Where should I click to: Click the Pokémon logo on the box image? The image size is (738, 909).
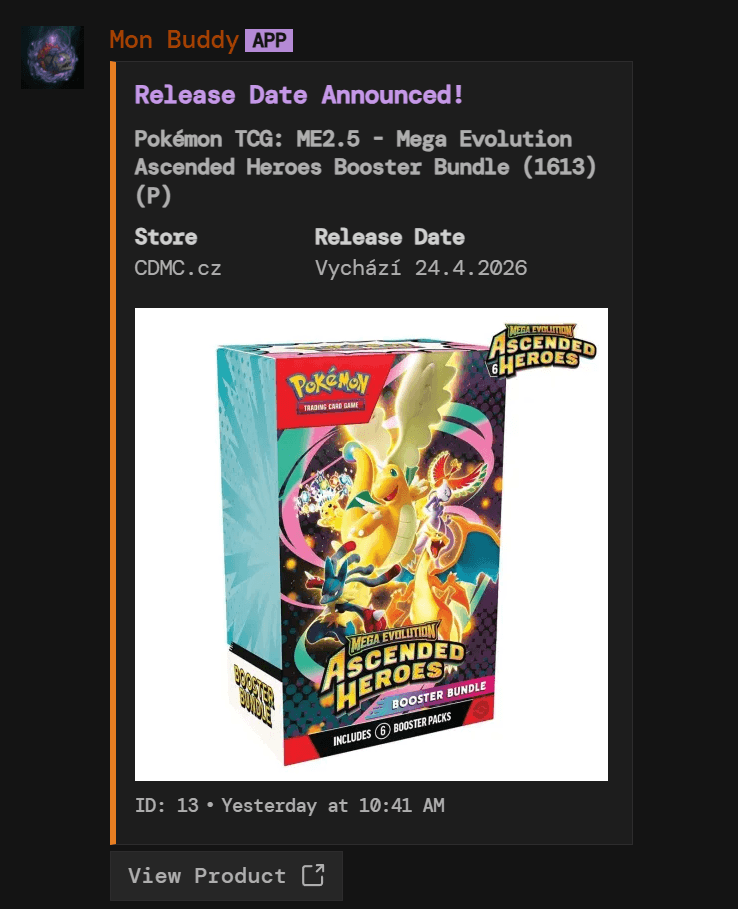pyautogui.click(x=329, y=387)
